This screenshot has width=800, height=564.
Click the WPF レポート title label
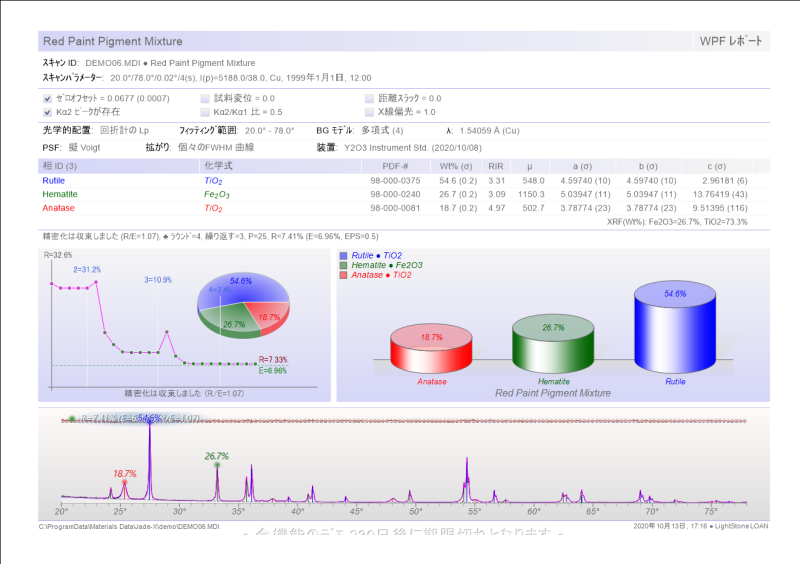click(732, 41)
